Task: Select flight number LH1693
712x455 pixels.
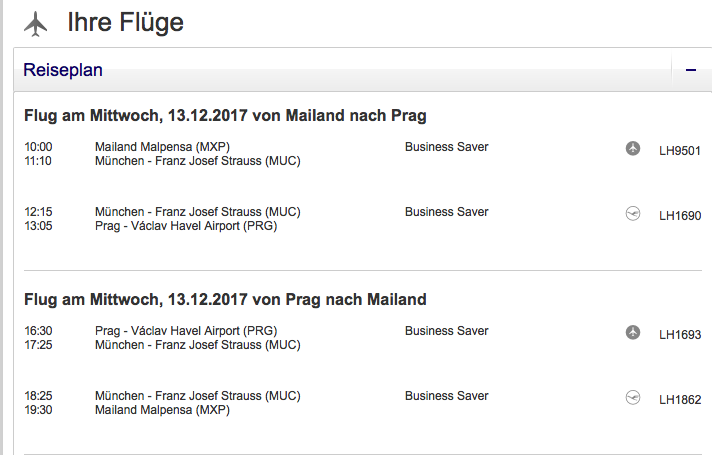Action: 680,335
